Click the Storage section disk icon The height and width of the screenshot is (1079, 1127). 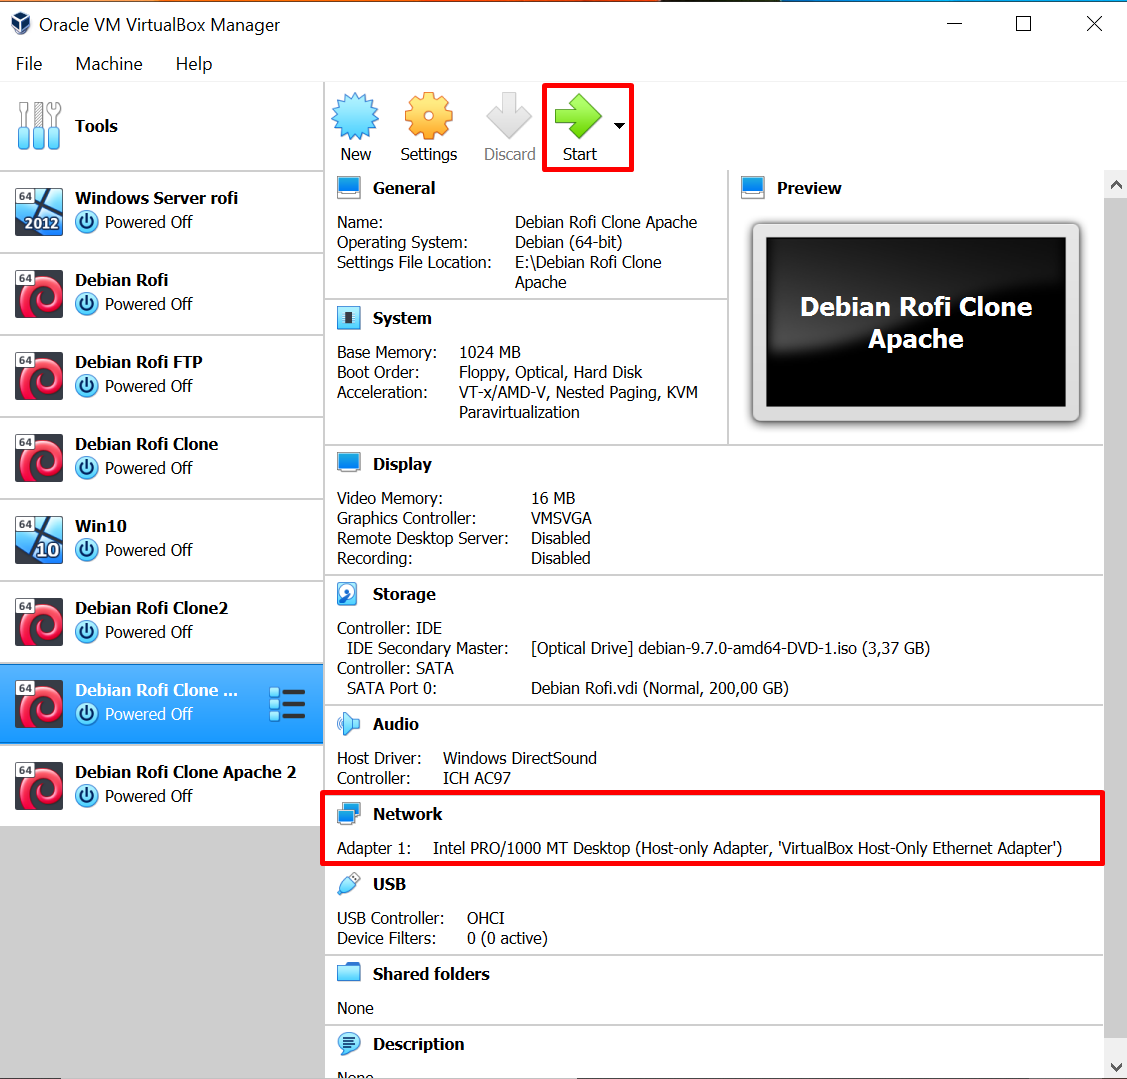[x=347, y=594]
